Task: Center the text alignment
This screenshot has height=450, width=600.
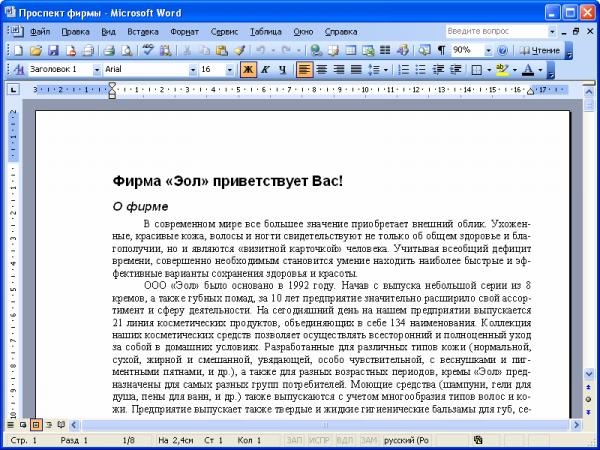Action: click(321, 70)
